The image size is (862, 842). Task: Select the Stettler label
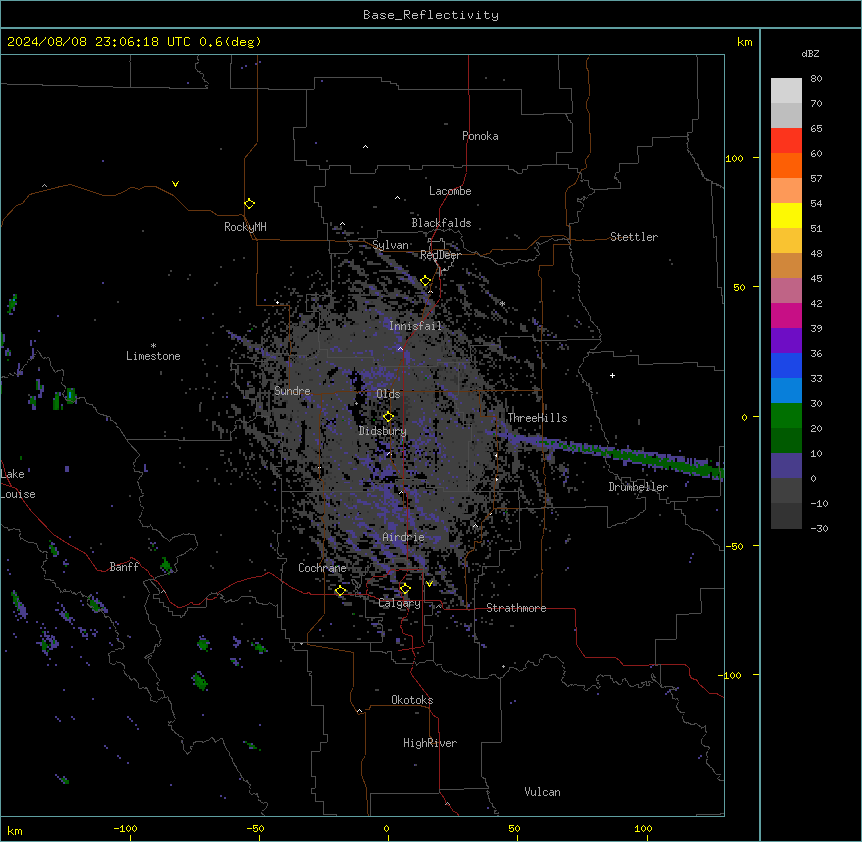pyautogui.click(x=634, y=237)
